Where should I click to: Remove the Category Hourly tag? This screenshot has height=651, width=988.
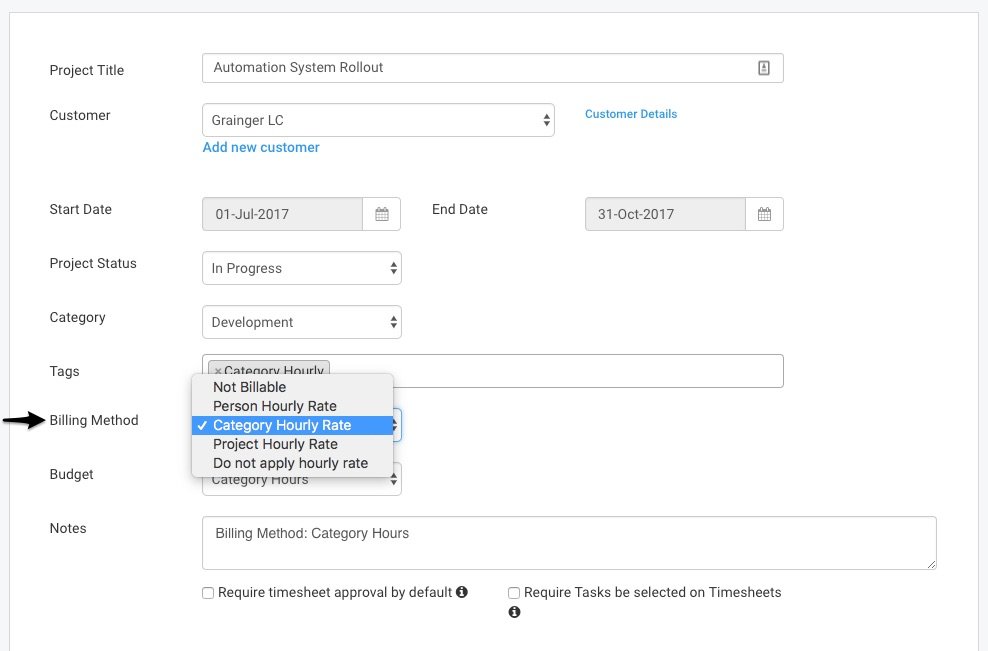point(218,371)
